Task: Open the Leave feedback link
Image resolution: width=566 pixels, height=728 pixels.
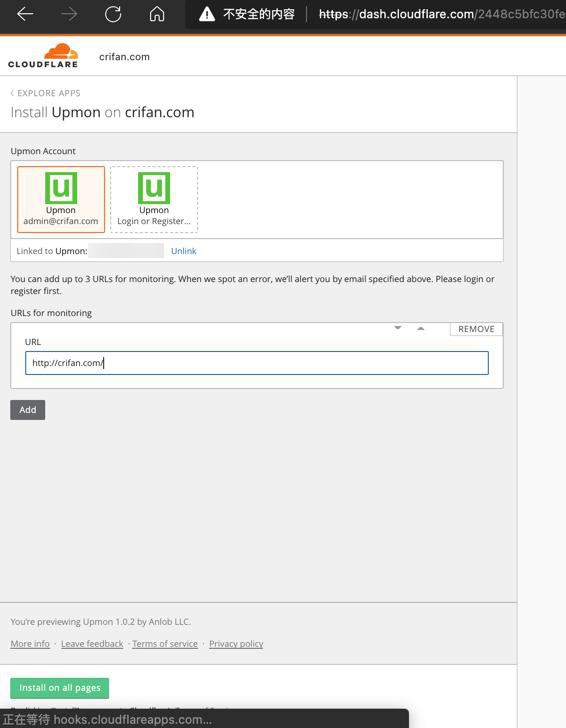Action: coord(92,644)
